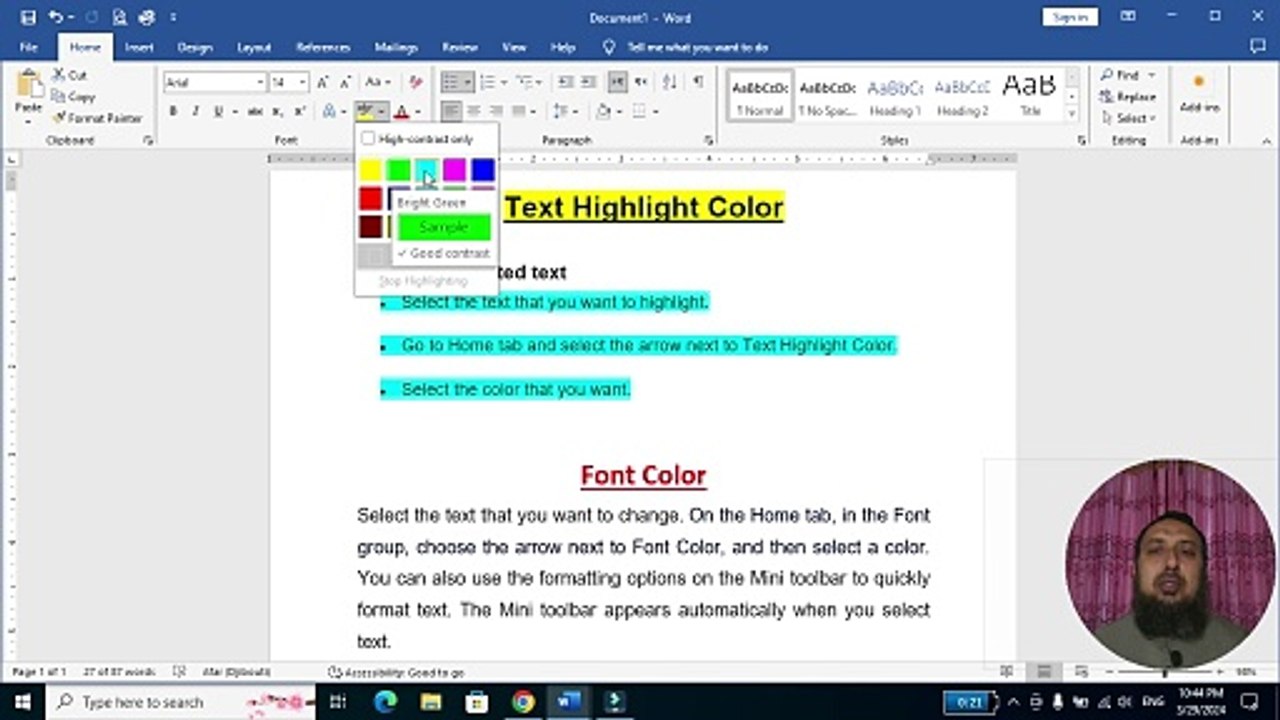1280x720 pixels.
Task: Switch to the Design tab
Action: tap(195, 47)
